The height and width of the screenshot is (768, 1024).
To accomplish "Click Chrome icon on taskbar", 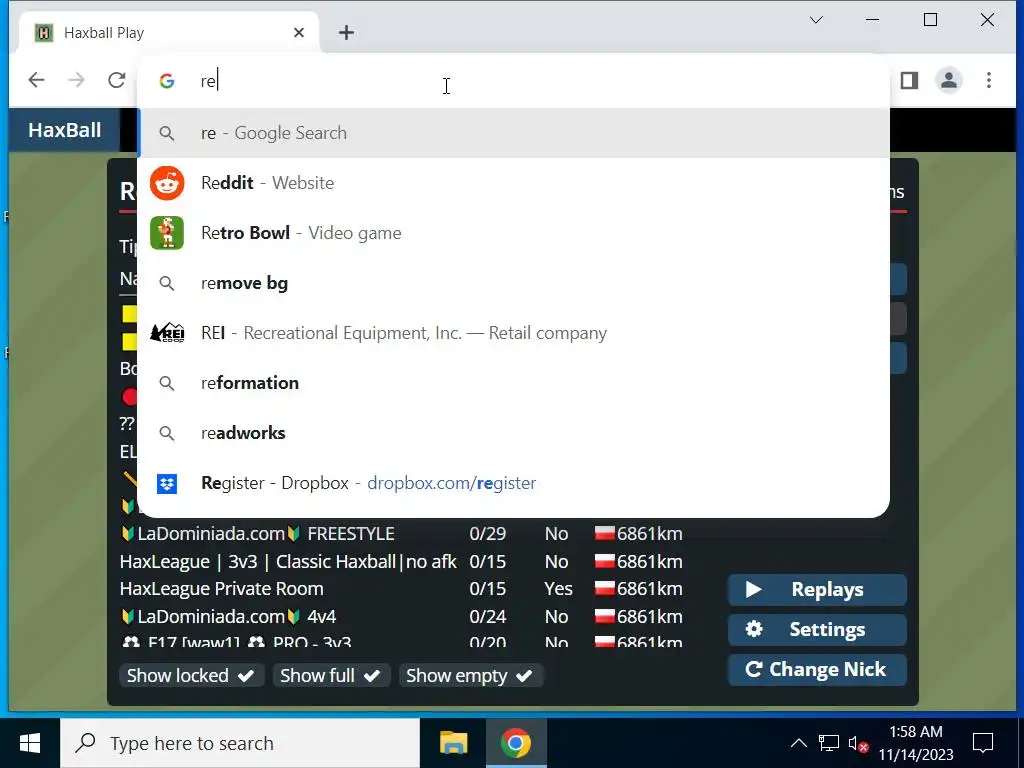I will pos(516,743).
